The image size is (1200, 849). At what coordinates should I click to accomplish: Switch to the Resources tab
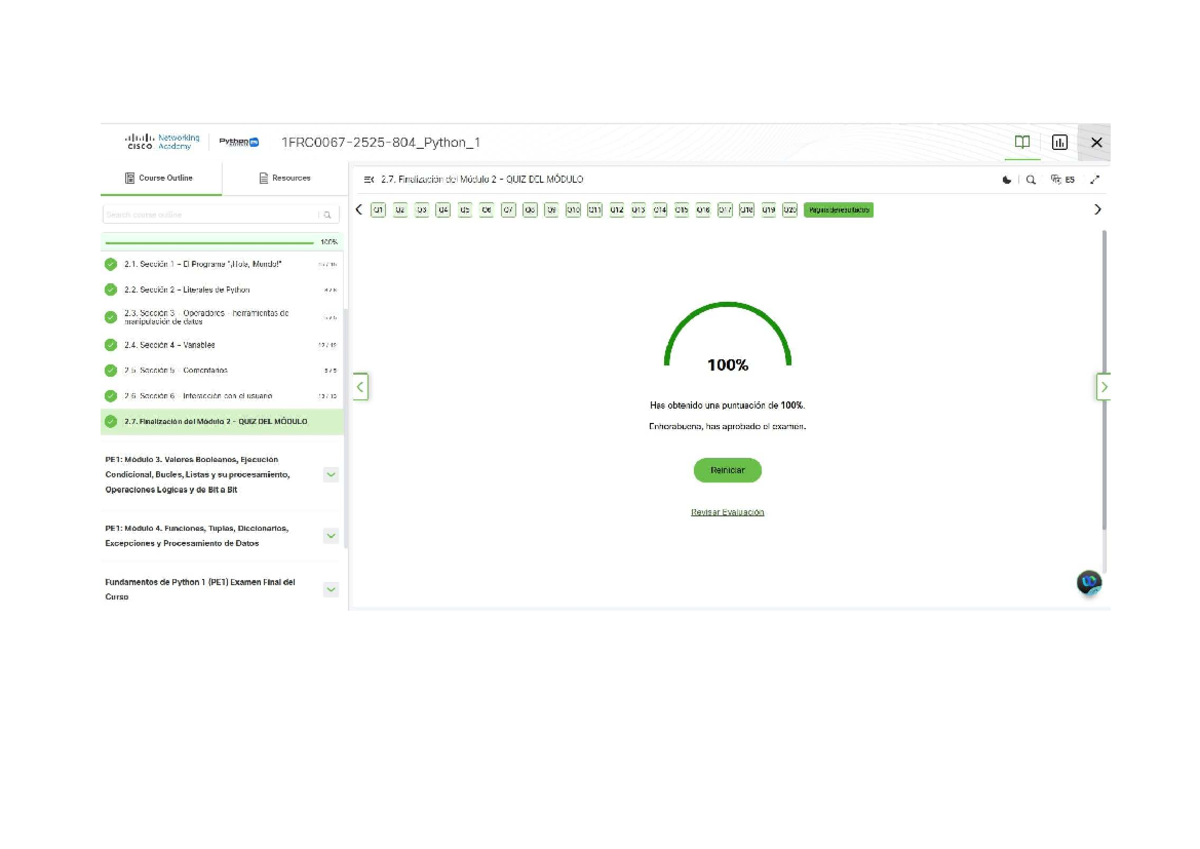click(x=284, y=178)
